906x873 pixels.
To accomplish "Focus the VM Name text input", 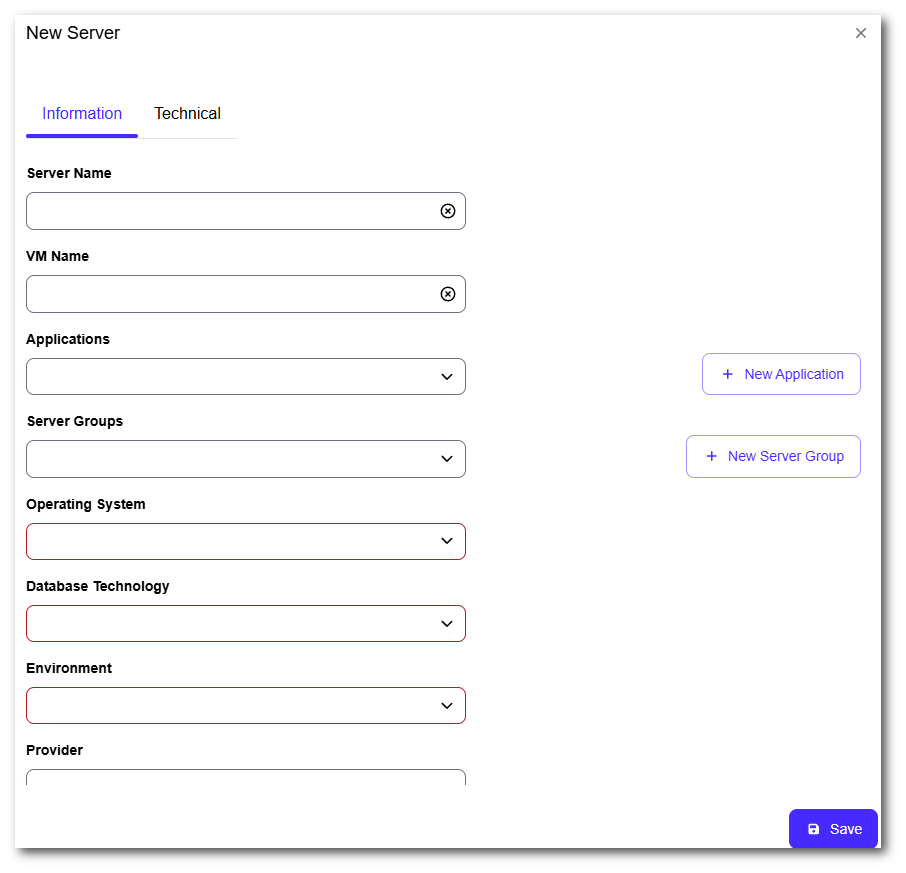I will point(230,294).
